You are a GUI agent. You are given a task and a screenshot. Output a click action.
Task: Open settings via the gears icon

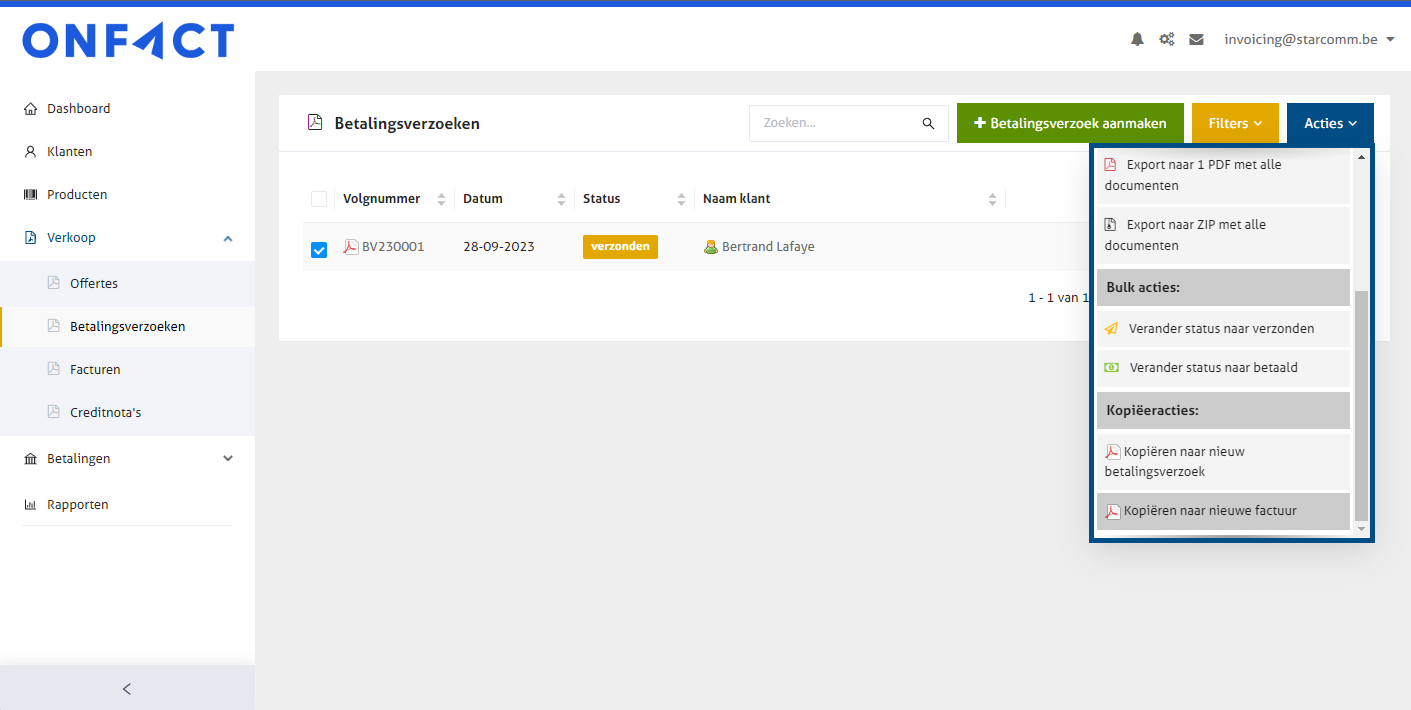[1166, 40]
